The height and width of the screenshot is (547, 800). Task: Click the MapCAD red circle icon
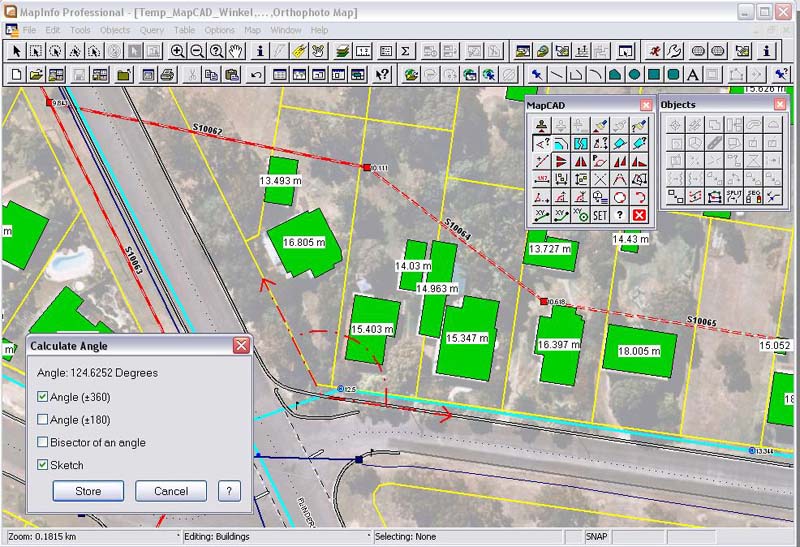pyautogui.click(x=619, y=197)
